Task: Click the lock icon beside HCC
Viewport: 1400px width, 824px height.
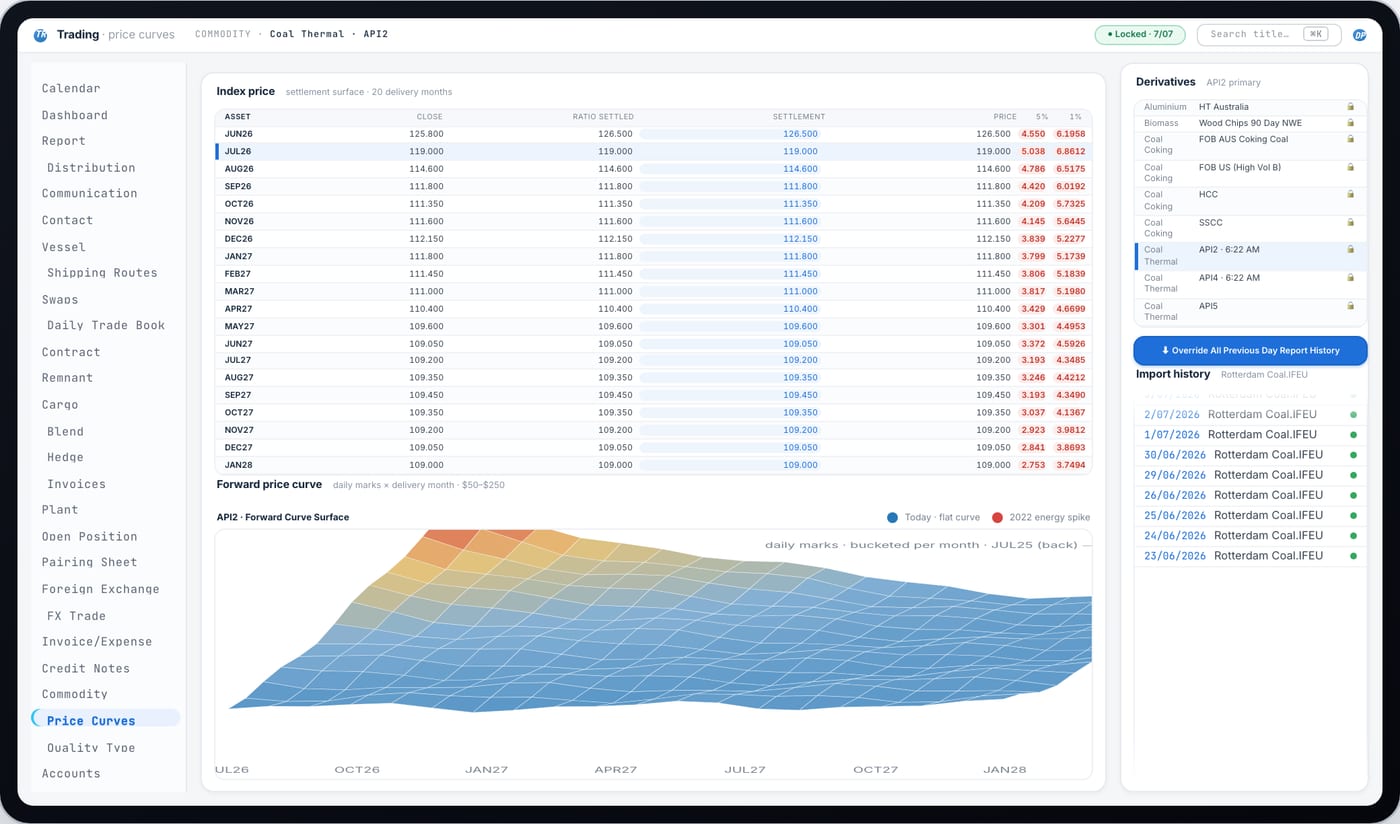Action: coord(1350,194)
